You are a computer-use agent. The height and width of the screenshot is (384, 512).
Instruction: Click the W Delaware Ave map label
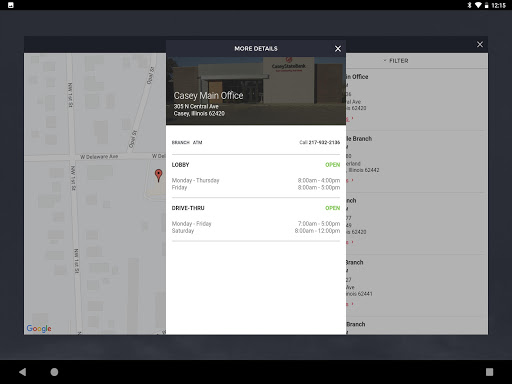point(99,156)
